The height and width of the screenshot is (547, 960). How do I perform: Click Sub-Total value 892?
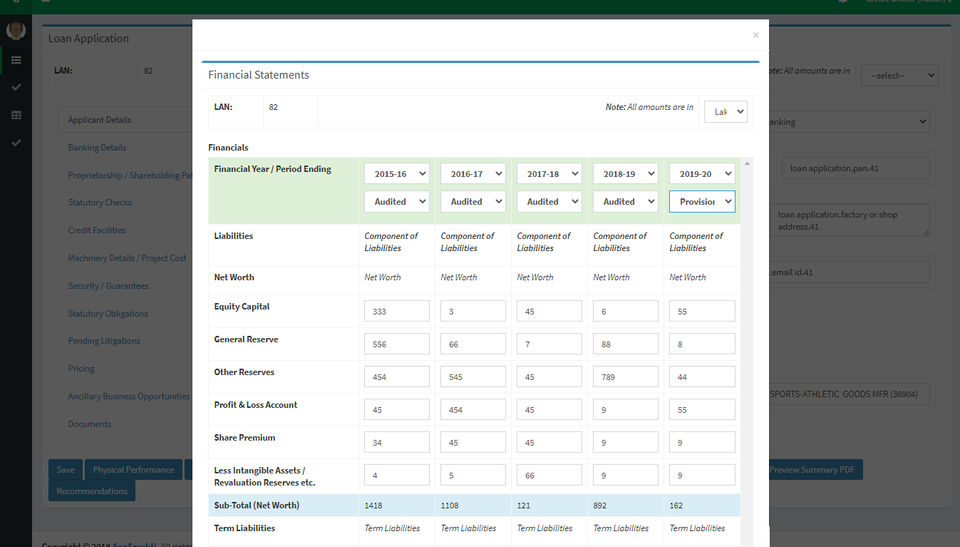[x=599, y=505]
